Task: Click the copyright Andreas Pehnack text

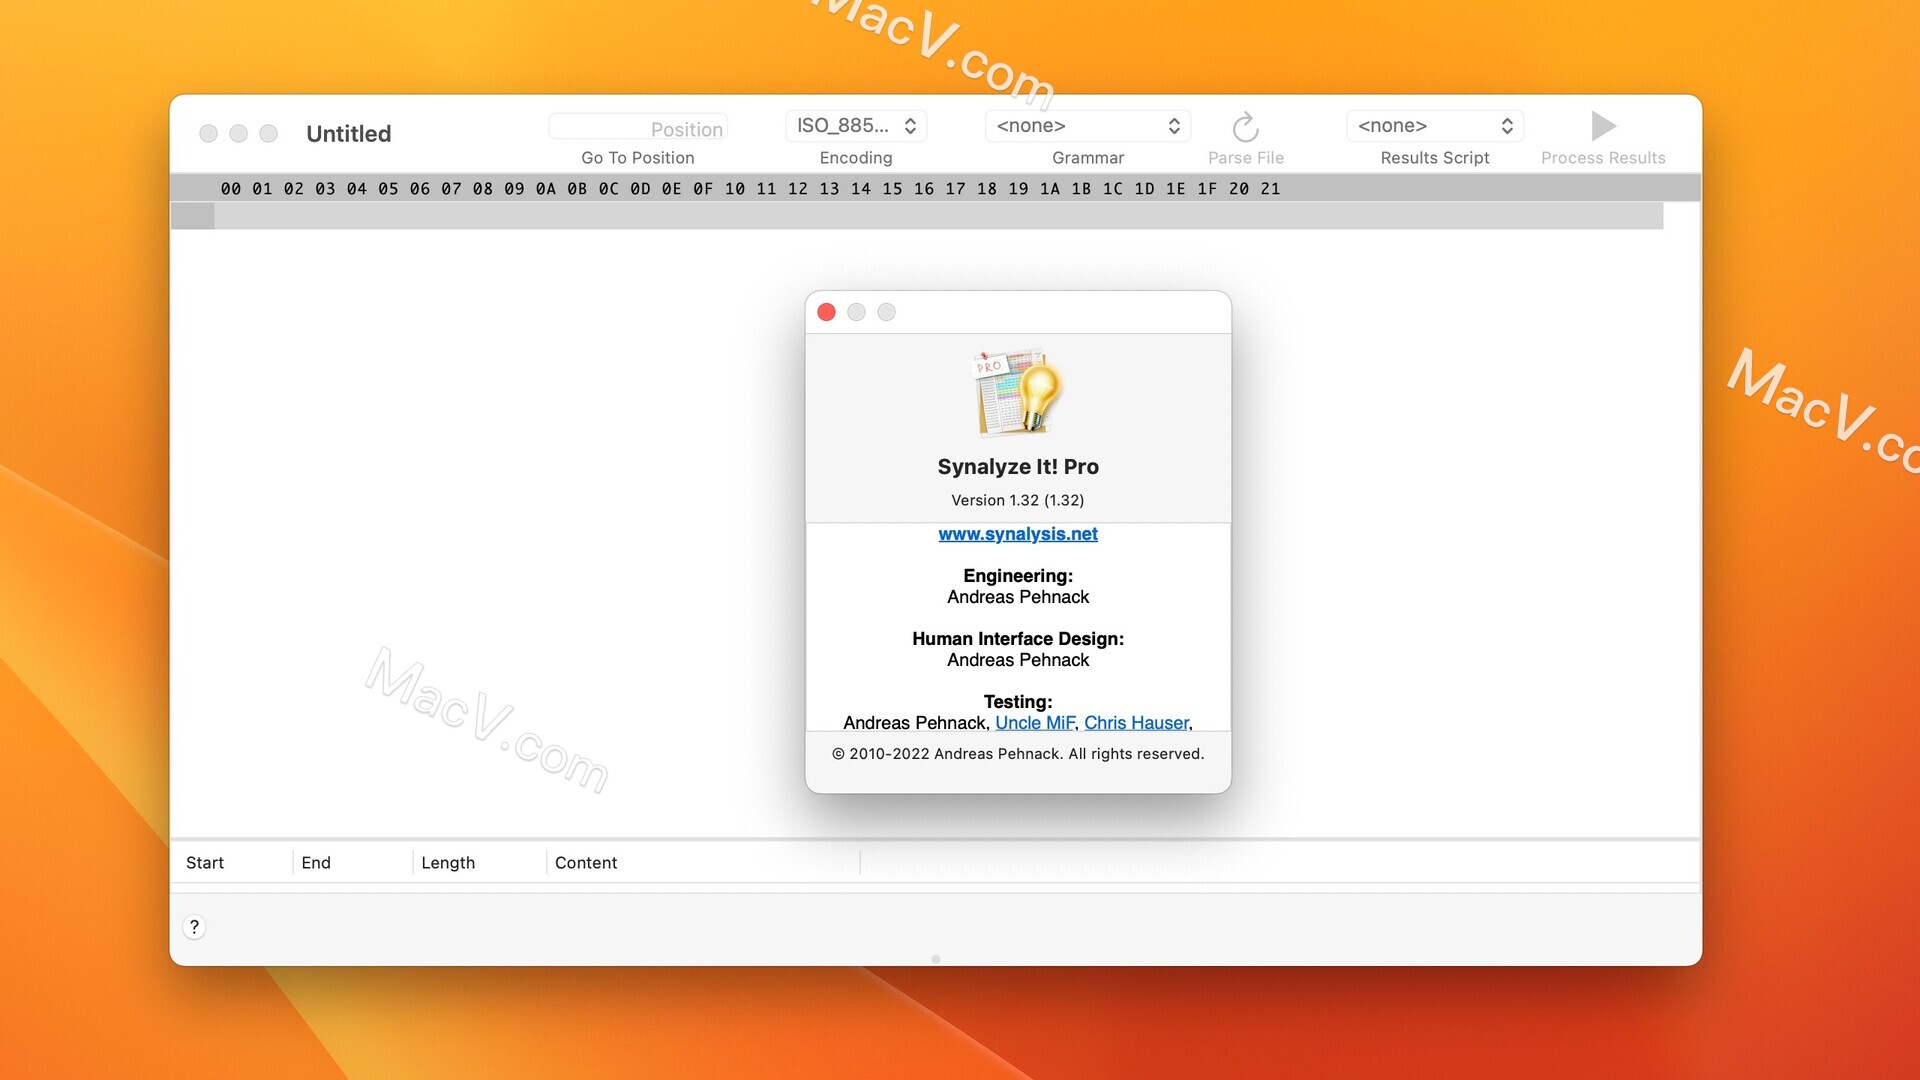Action: (x=1018, y=754)
